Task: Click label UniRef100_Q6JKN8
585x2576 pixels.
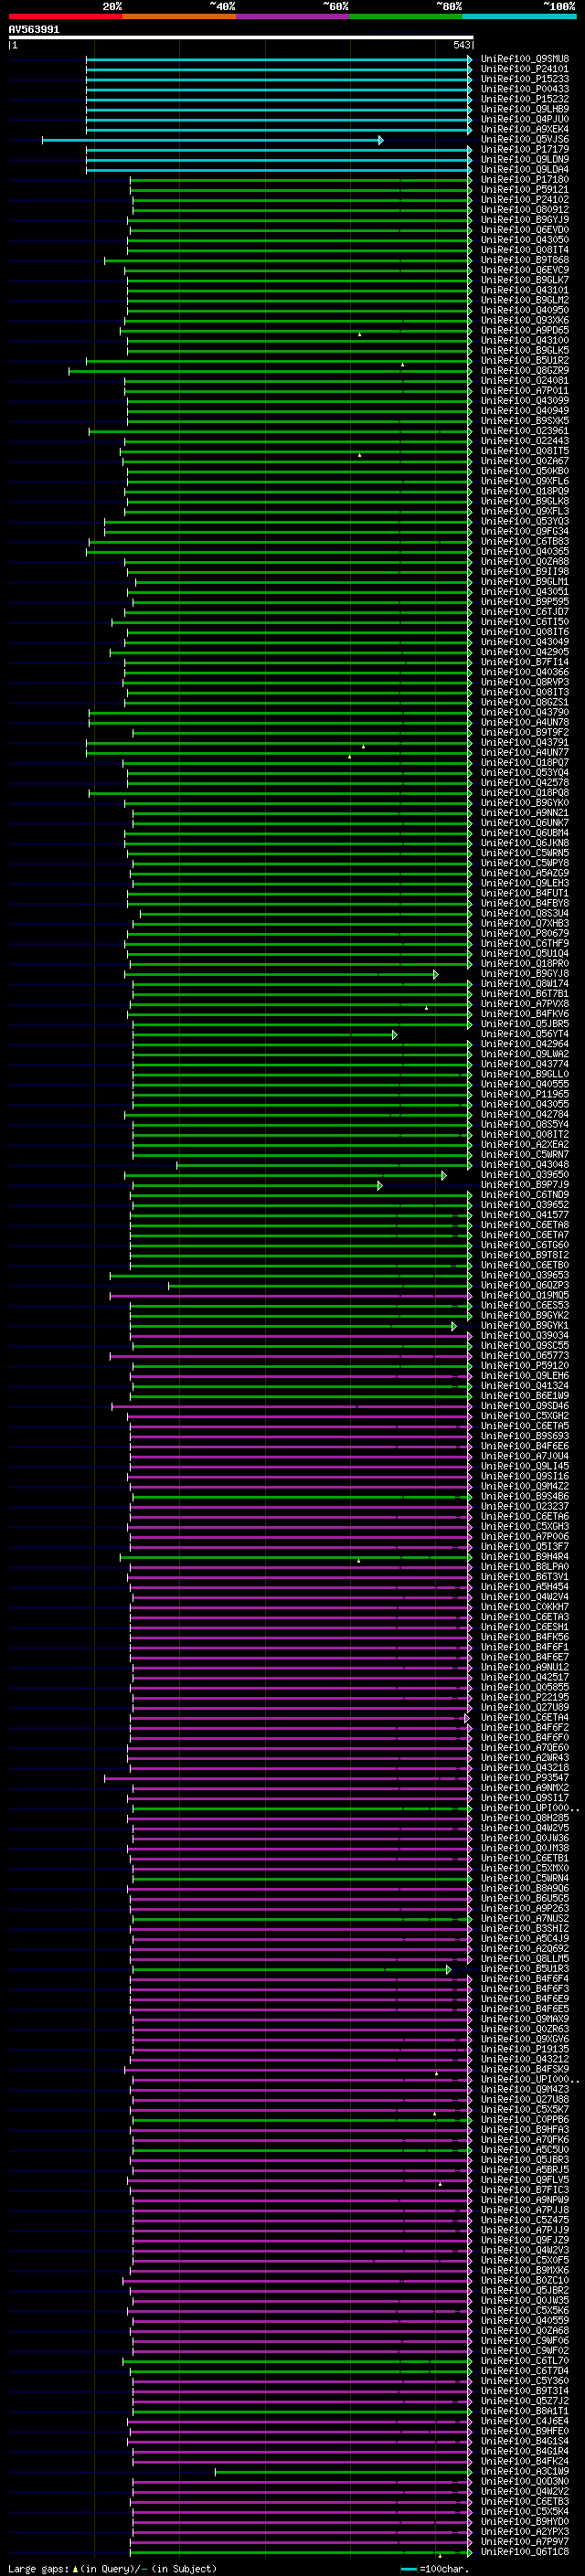Action: (x=524, y=843)
